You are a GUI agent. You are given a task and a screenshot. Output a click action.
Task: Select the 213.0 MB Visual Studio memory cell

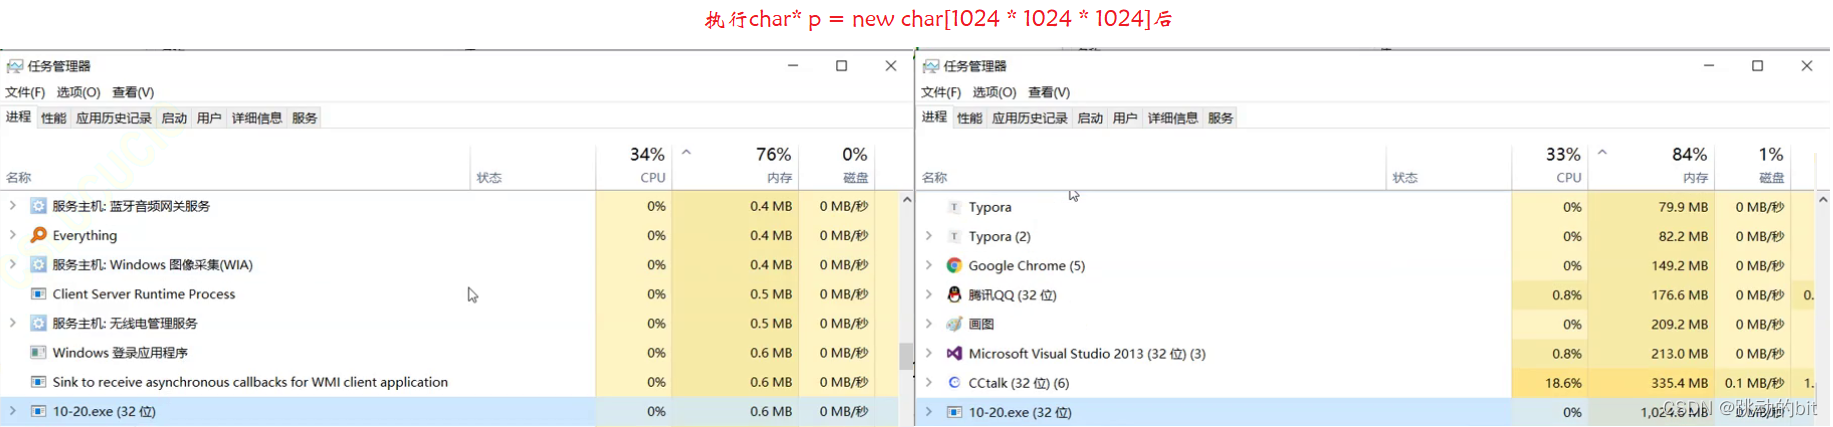pos(1651,353)
